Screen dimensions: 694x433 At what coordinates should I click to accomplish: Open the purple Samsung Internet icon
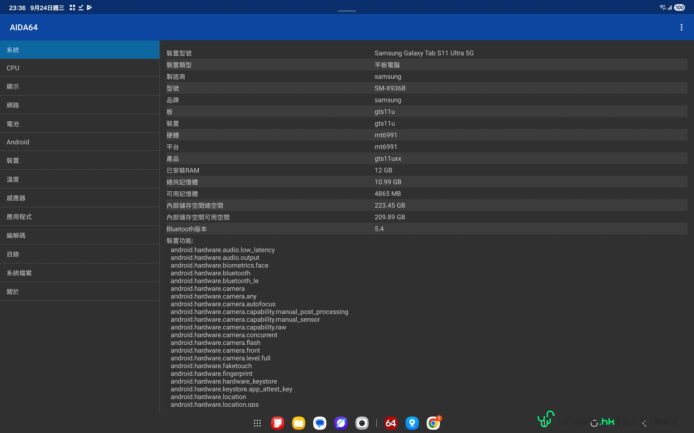tap(341, 423)
